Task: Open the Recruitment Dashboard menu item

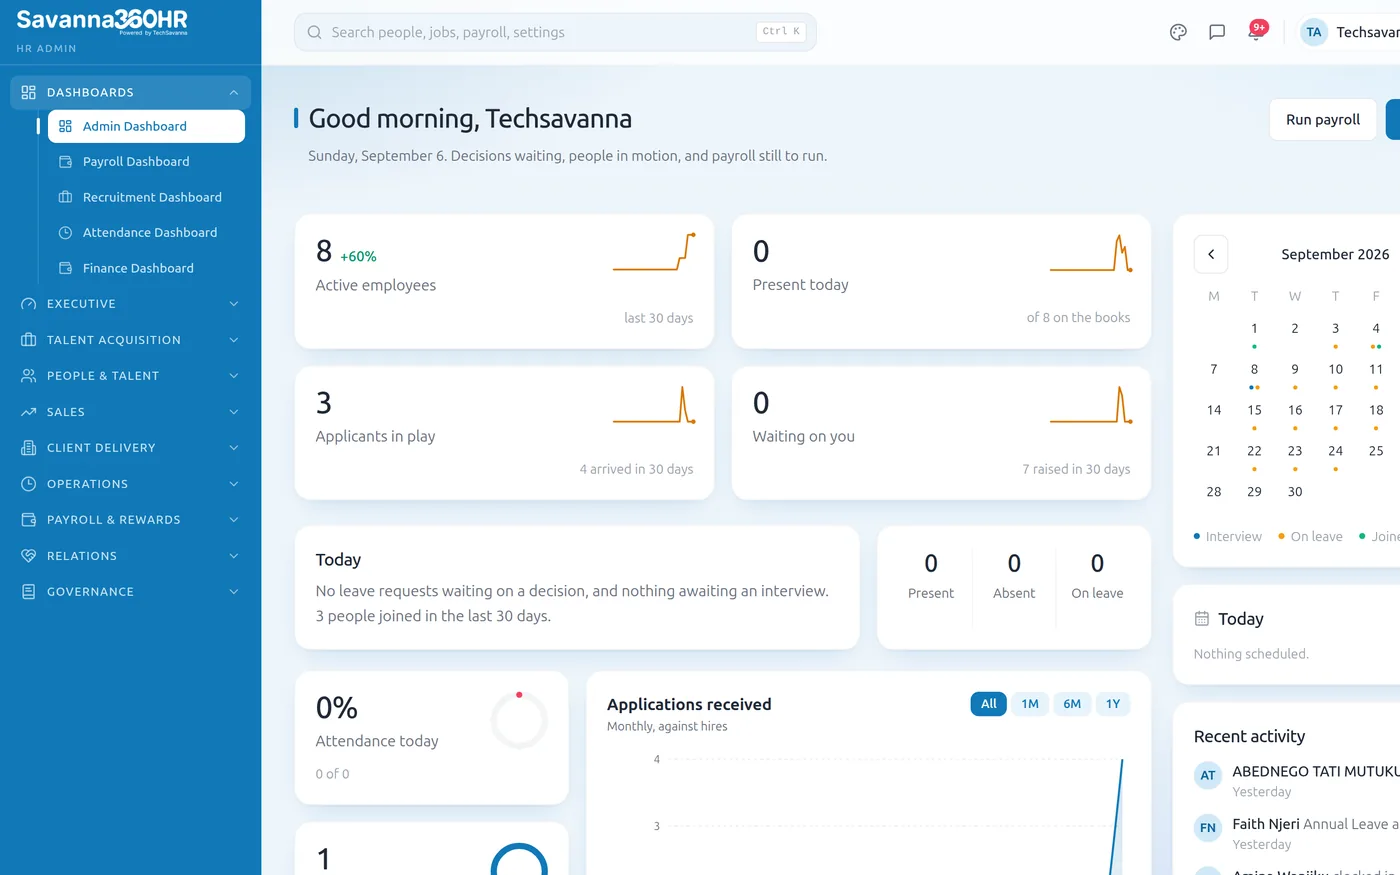Action: coord(146,197)
